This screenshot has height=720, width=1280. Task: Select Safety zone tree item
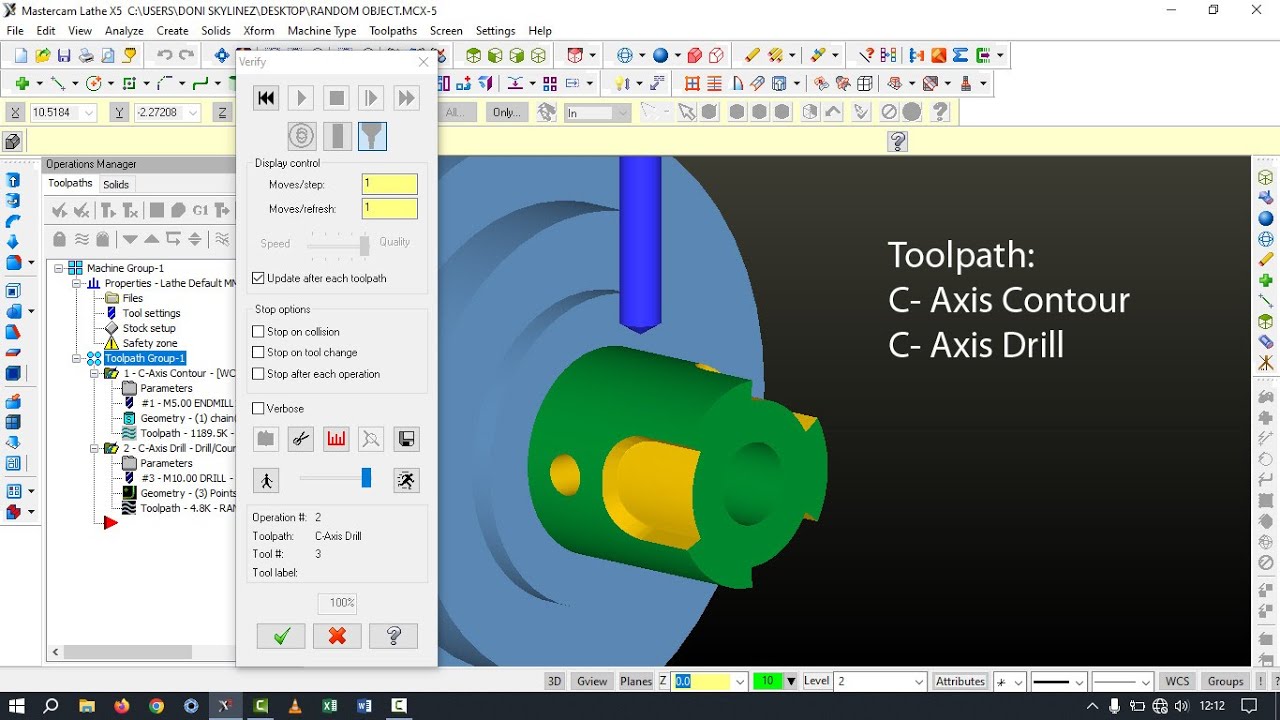149,343
